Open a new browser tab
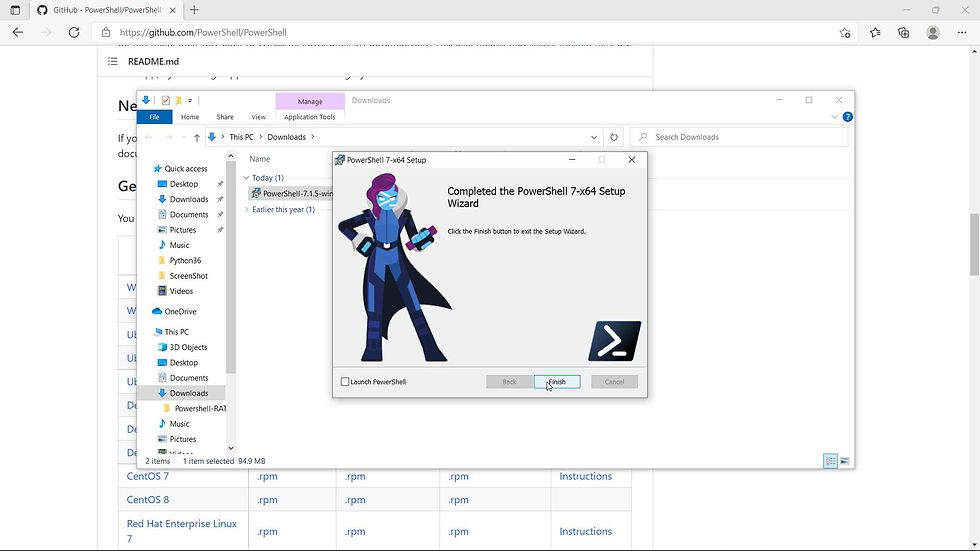Image resolution: width=980 pixels, height=551 pixels. [x=194, y=10]
